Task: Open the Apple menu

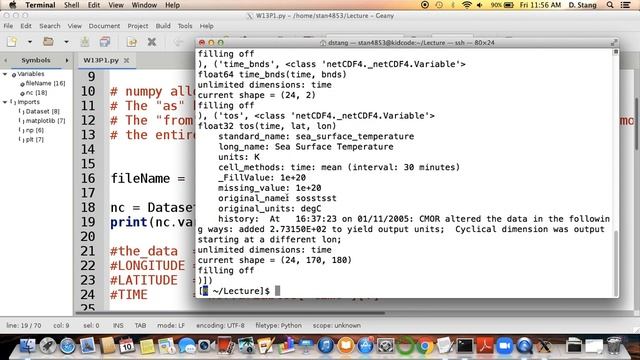Action: coord(12,5)
